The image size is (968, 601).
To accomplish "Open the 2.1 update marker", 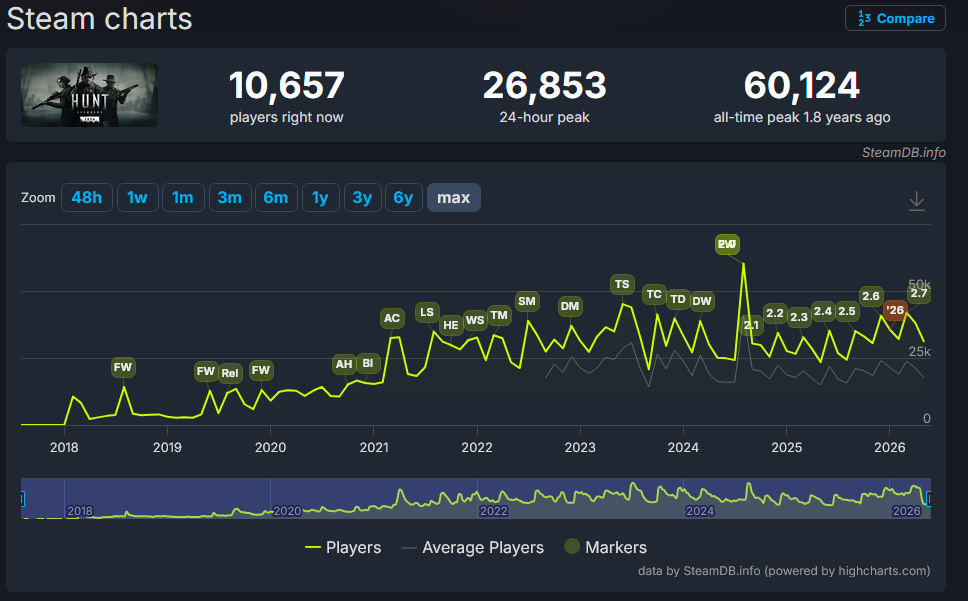I will click(x=751, y=325).
